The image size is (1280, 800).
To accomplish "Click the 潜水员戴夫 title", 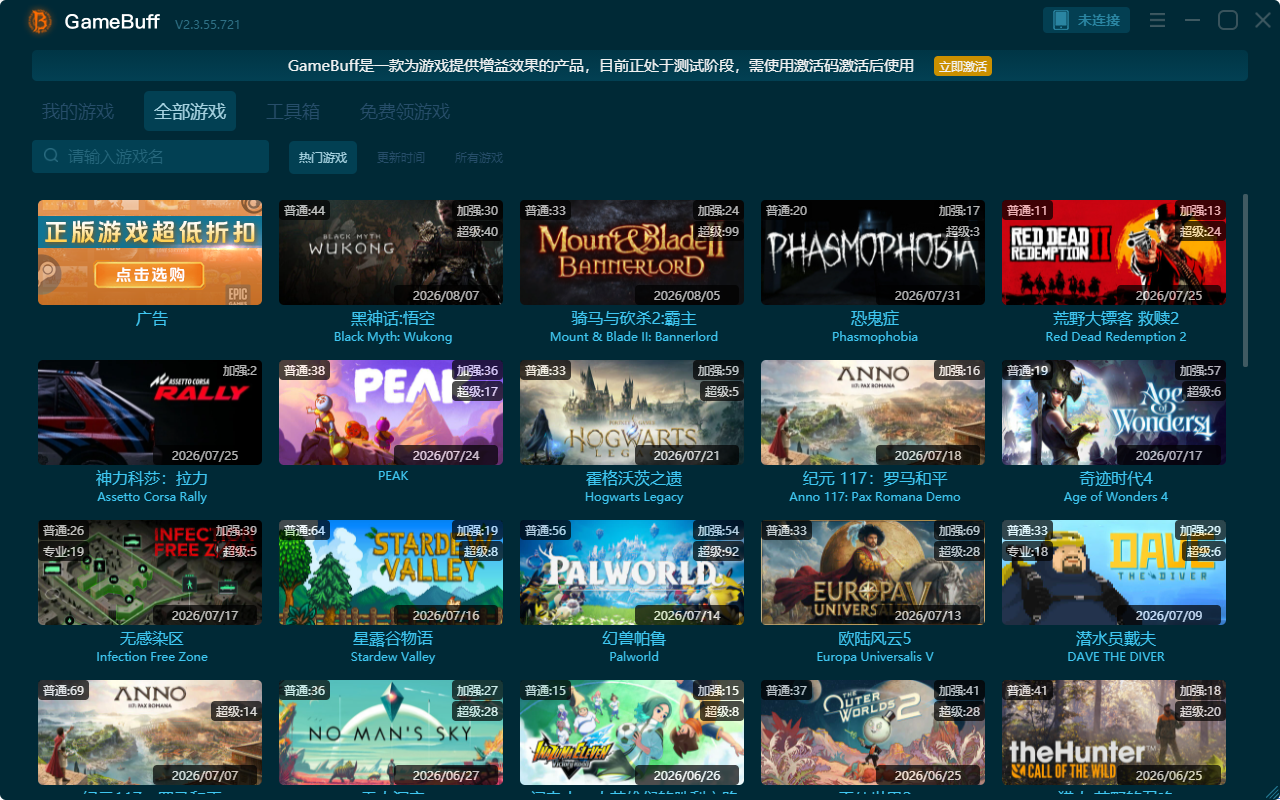I will click(x=1116, y=639).
